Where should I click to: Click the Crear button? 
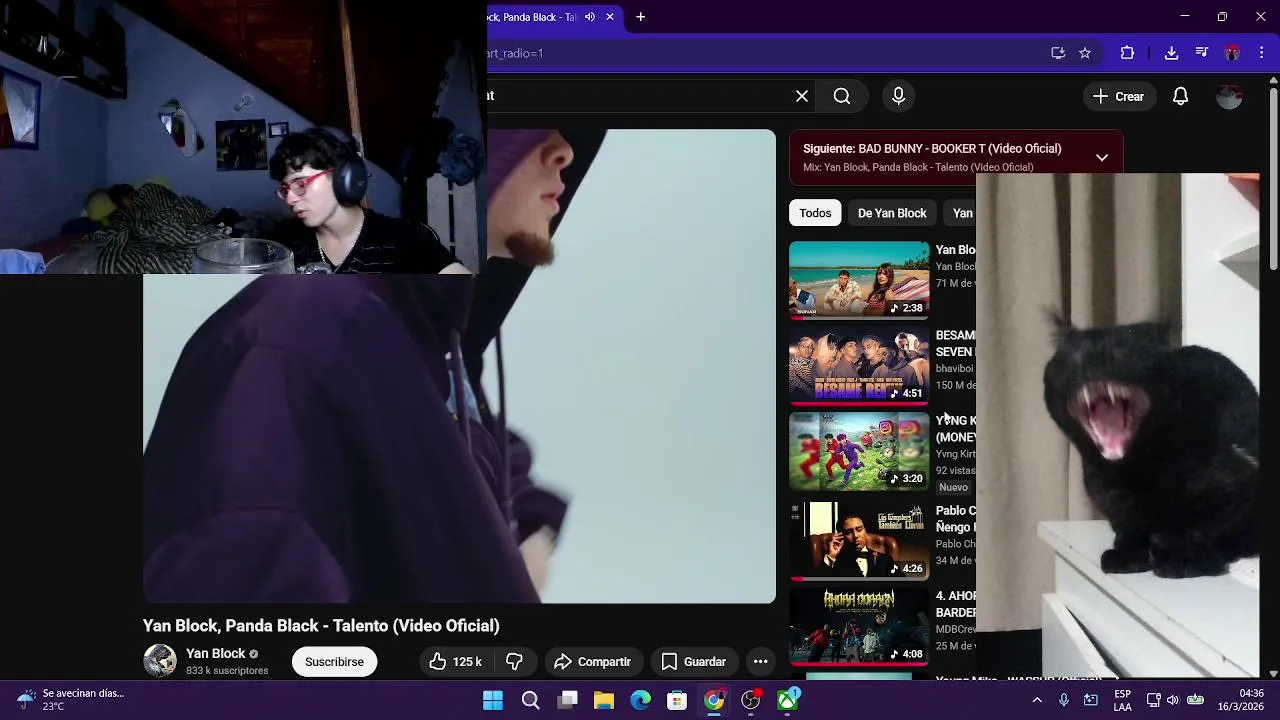coord(1118,96)
